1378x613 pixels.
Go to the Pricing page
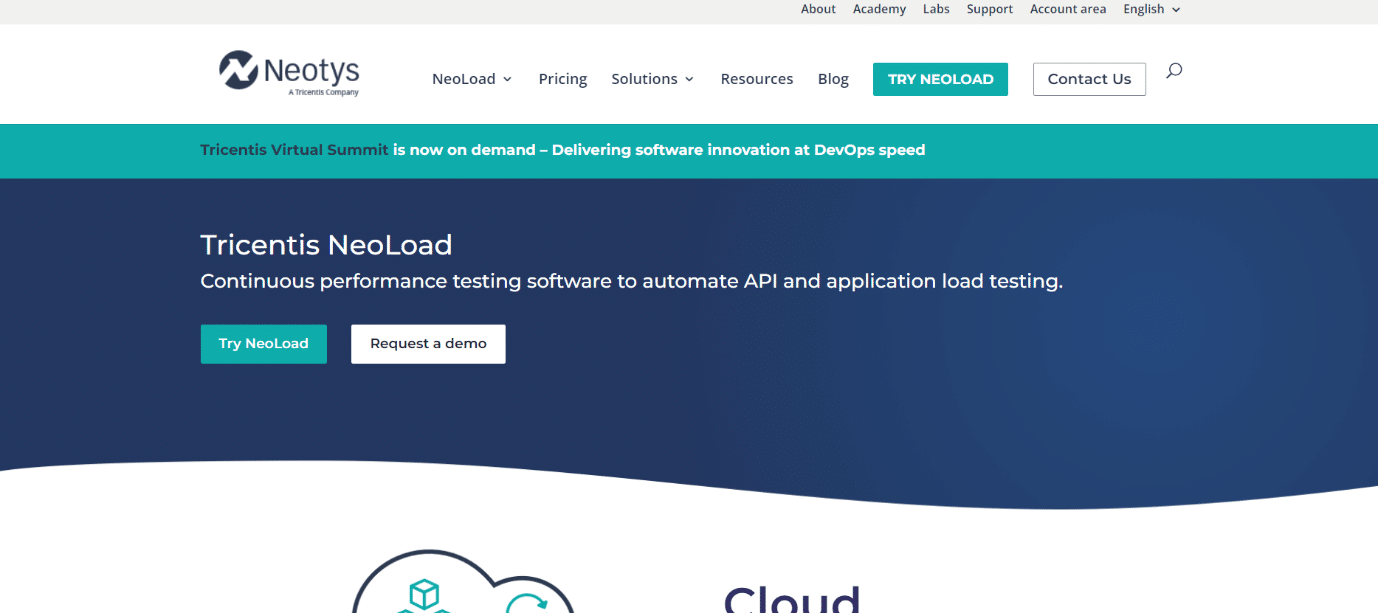pyautogui.click(x=563, y=79)
